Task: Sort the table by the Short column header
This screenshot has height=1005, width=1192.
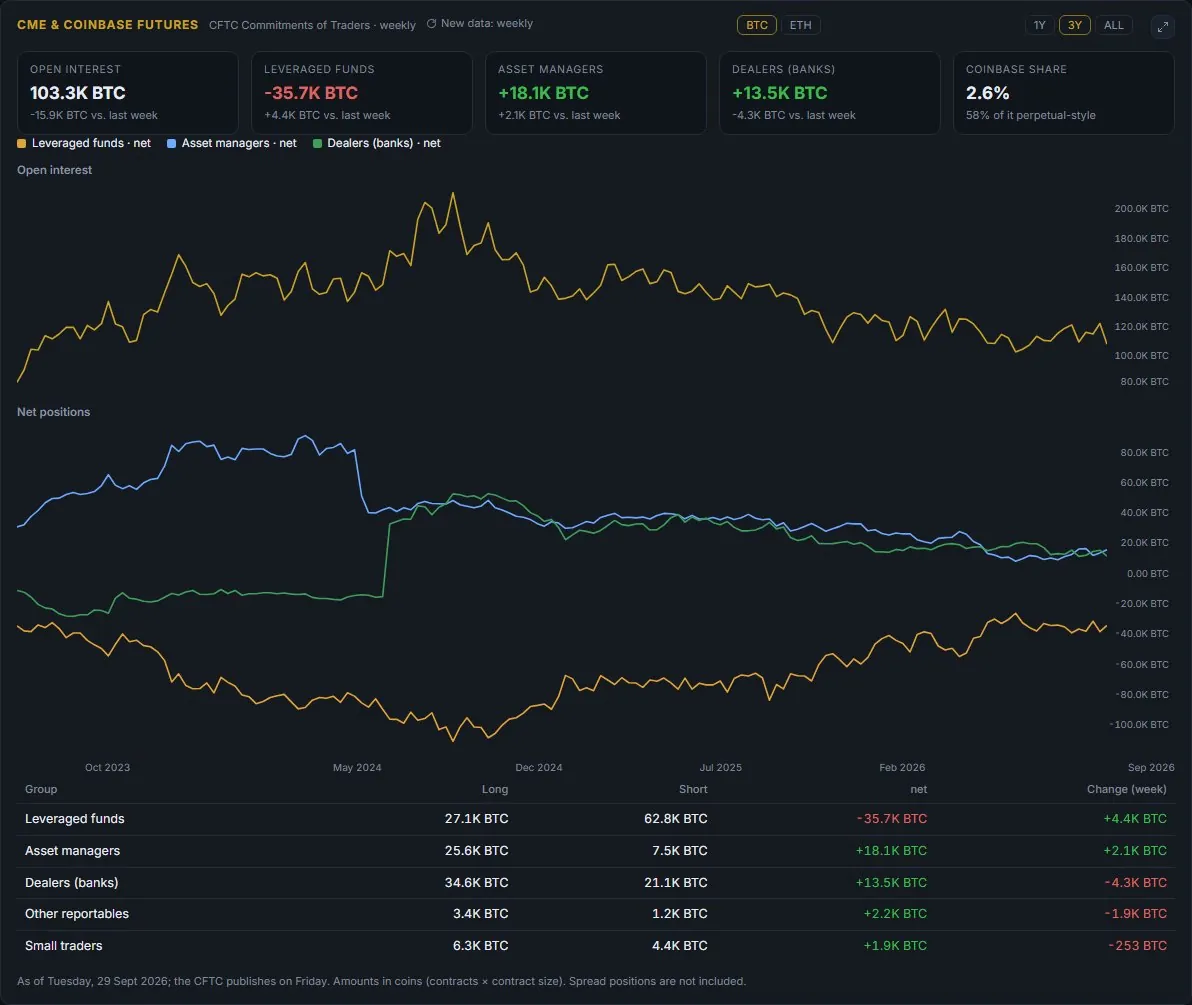Action: click(x=693, y=789)
